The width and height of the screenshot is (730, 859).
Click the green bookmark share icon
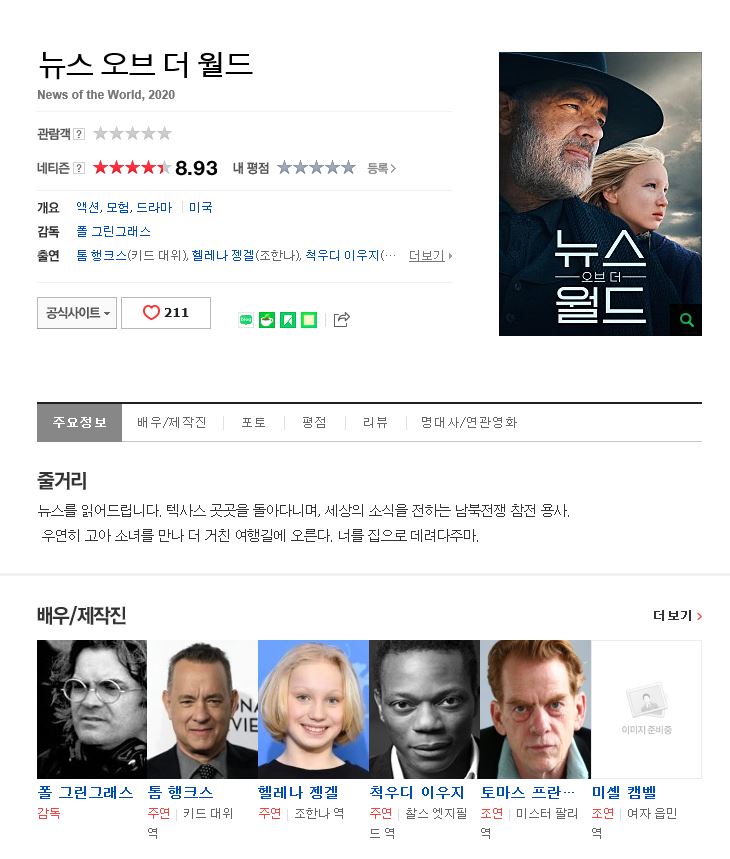pos(288,319)
